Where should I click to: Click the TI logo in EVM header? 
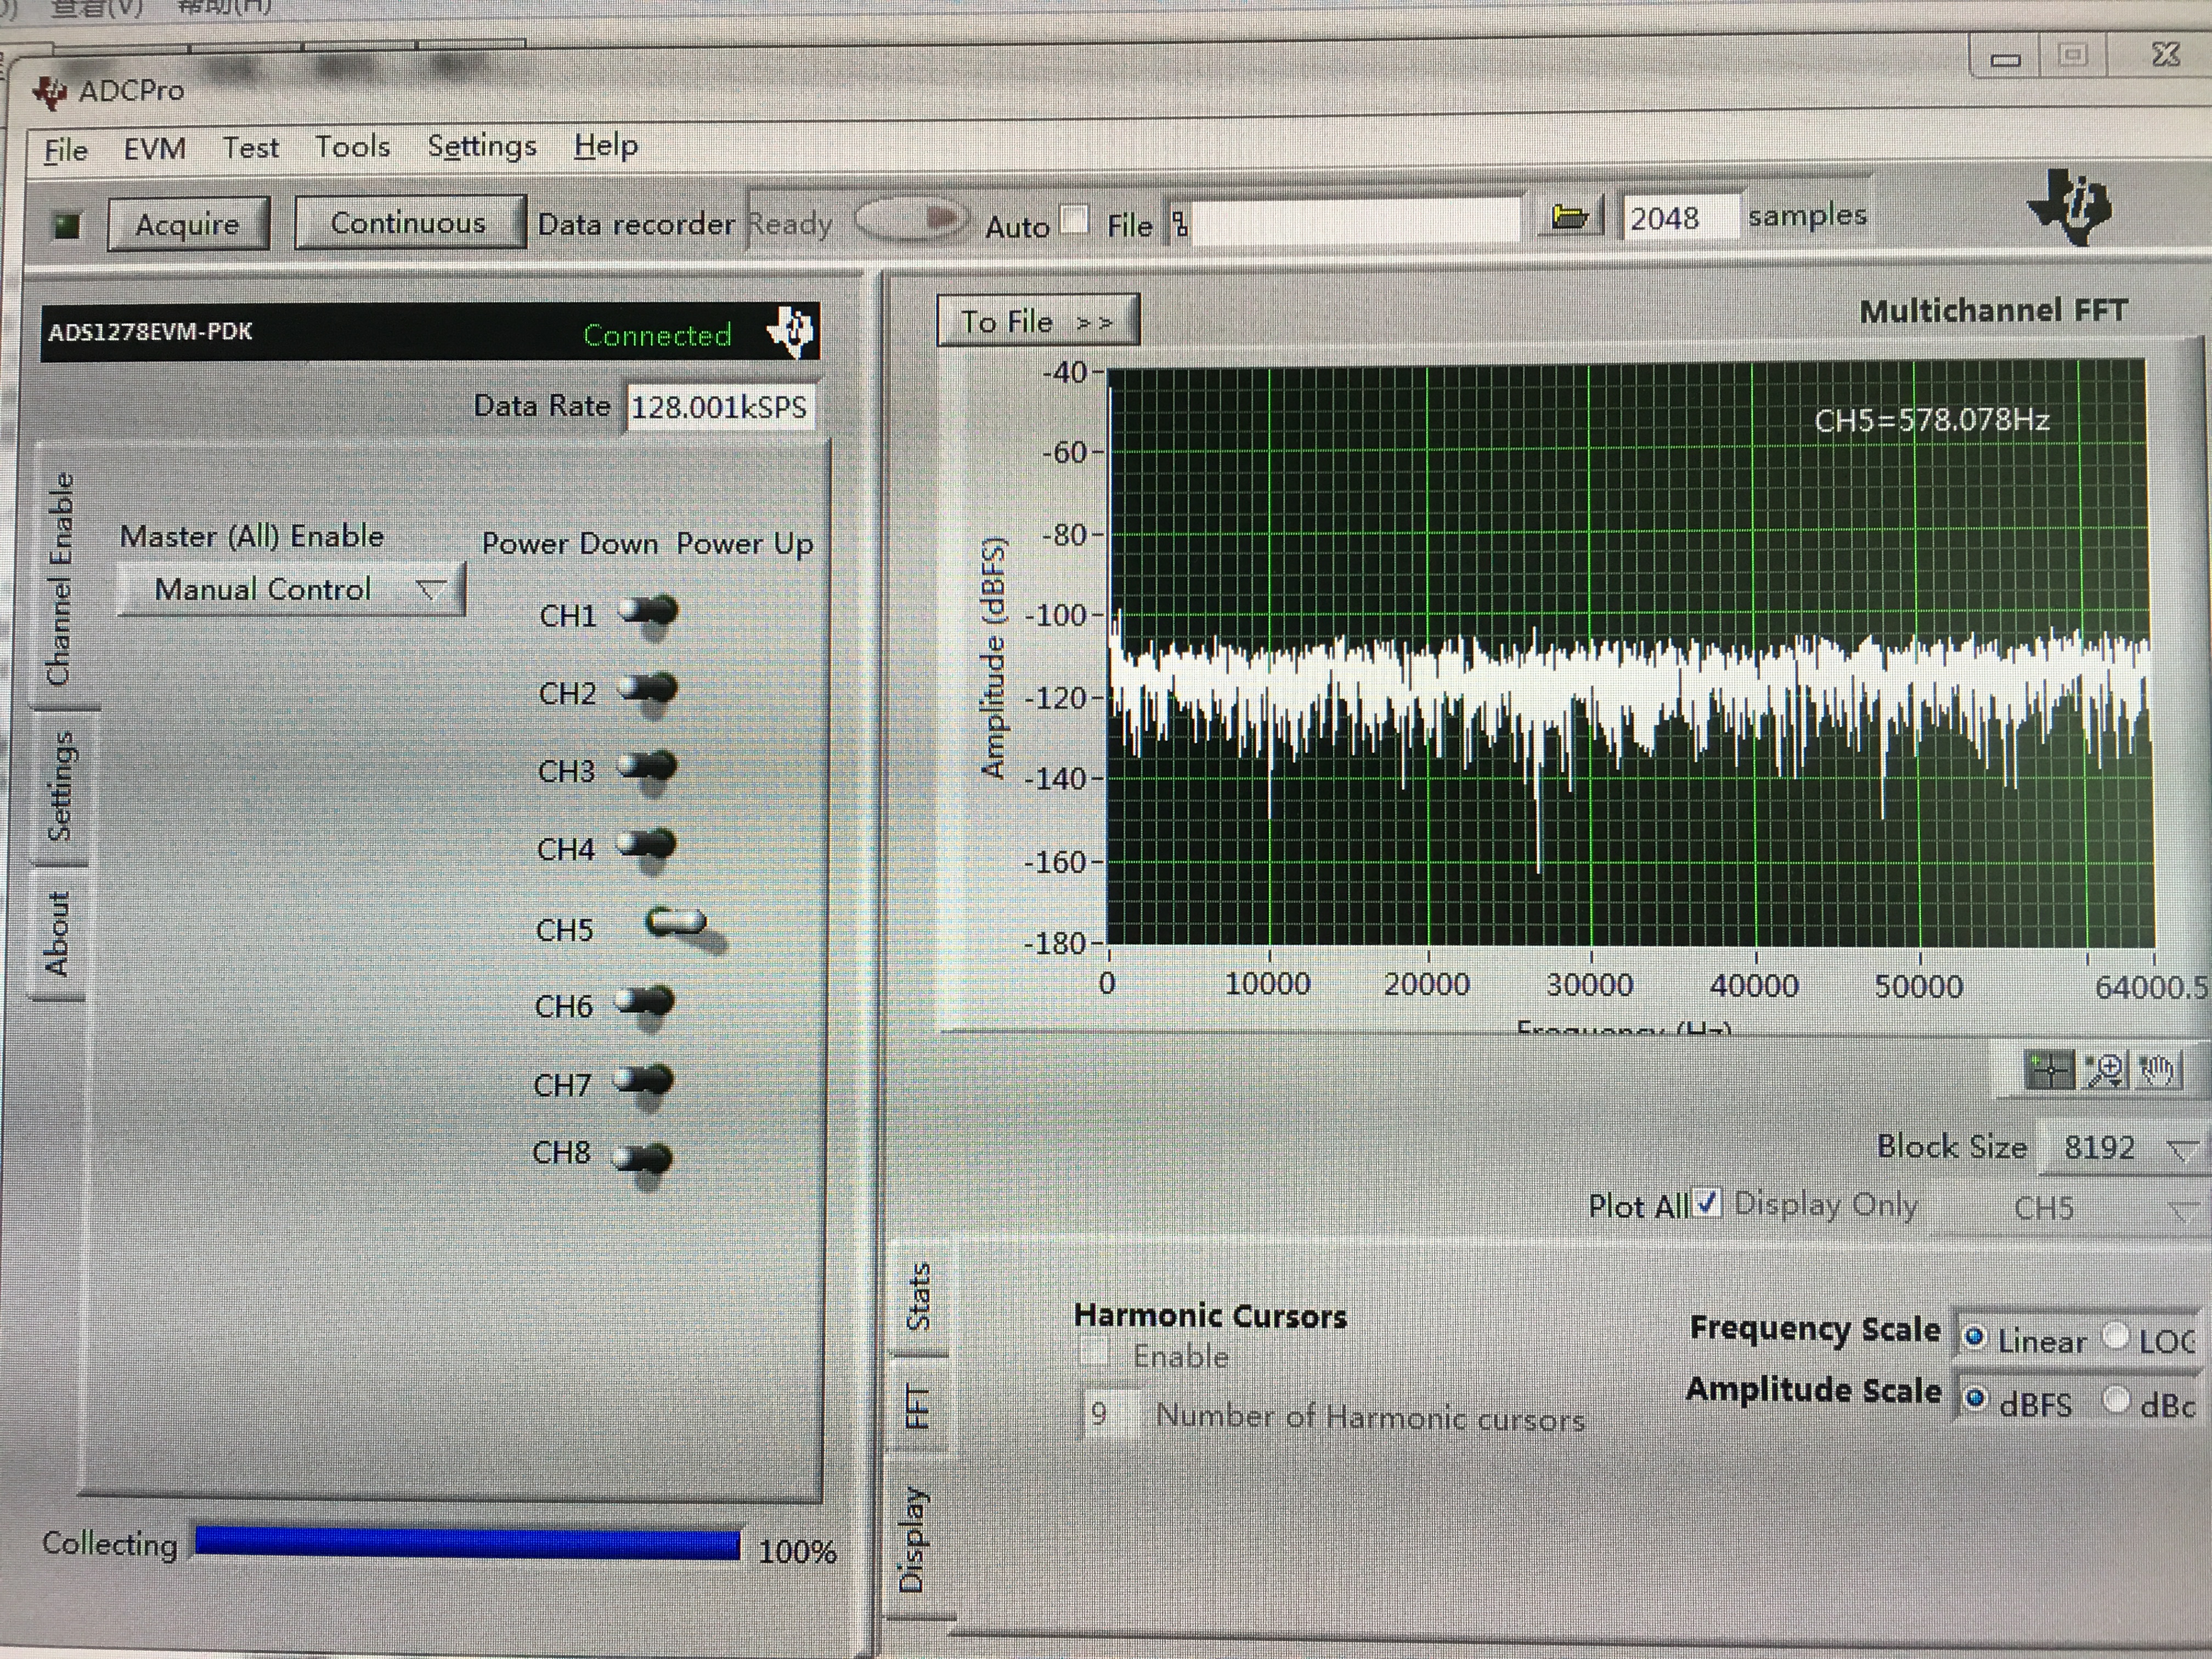pyautogui.click(x=792, y=330)
